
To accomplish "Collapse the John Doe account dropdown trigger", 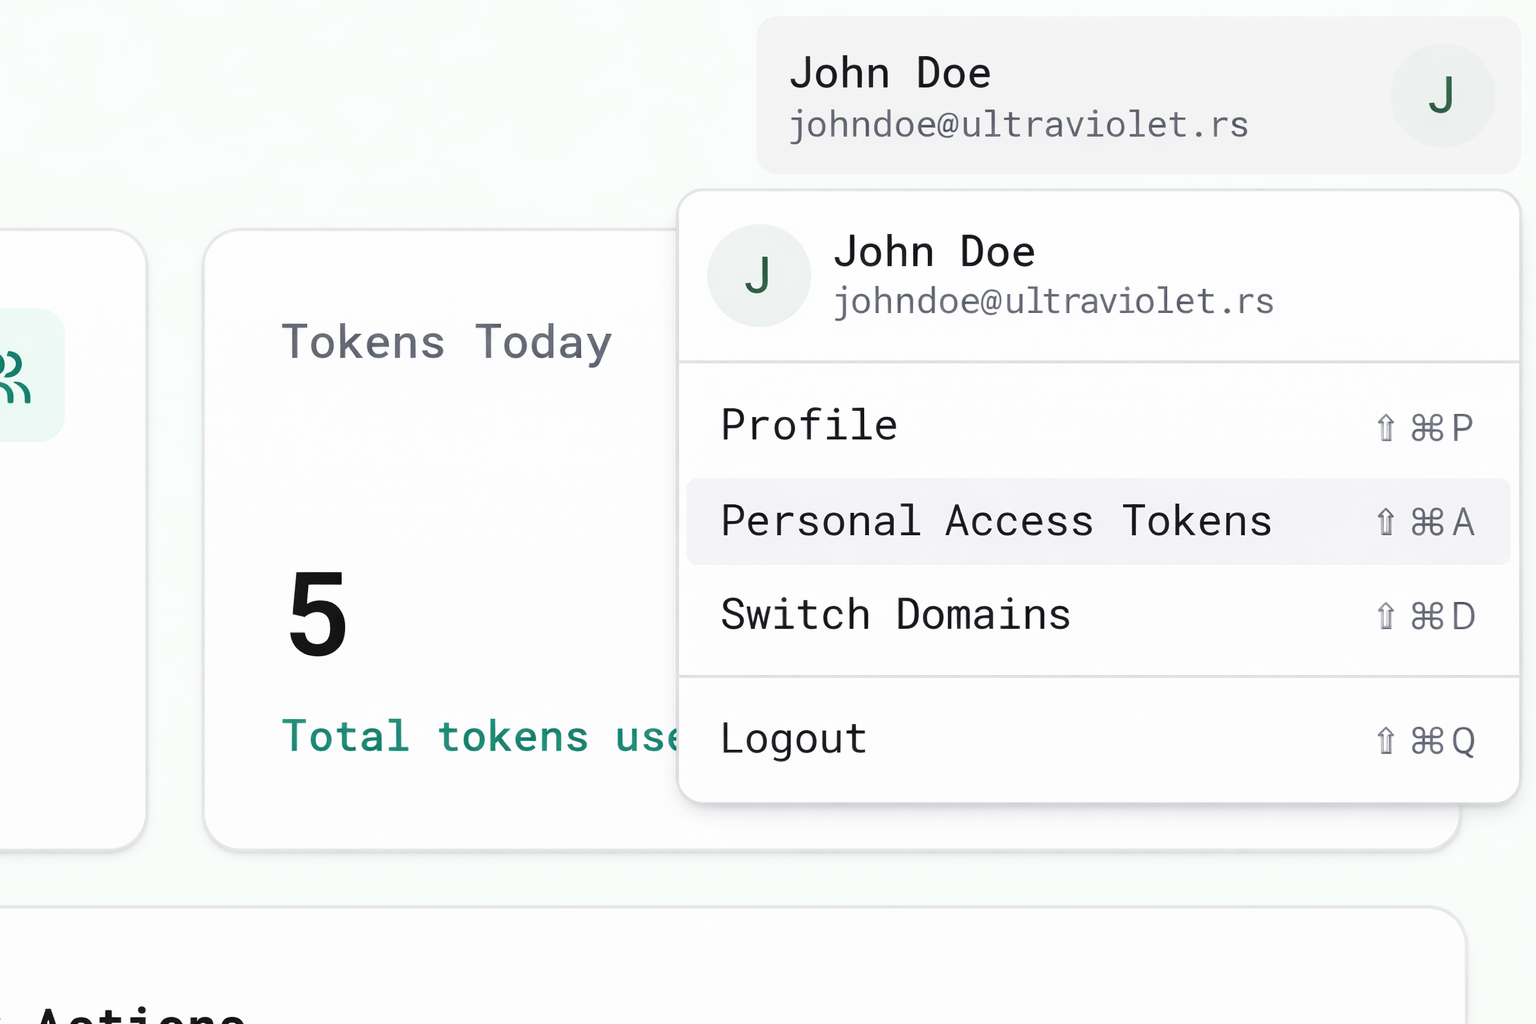I will (1138, 96).
